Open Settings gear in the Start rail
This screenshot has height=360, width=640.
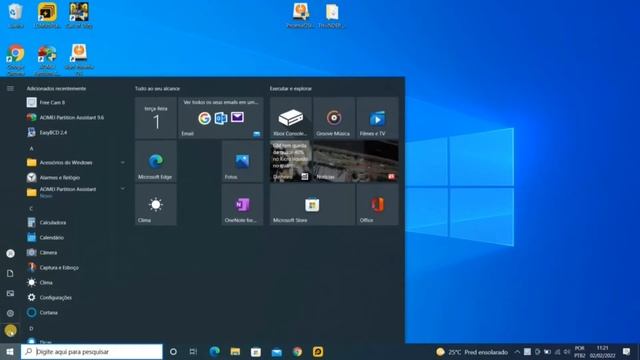click(x=10, y=313)
